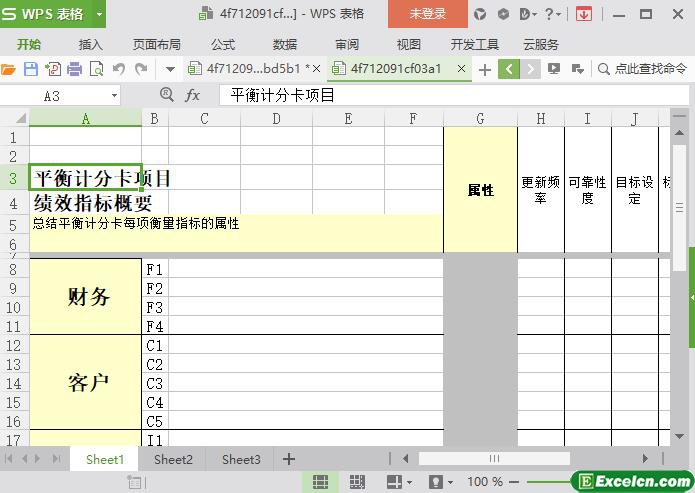Click the Open folder icon
This screenshot has width=695, height=493.
click(9, 69)
